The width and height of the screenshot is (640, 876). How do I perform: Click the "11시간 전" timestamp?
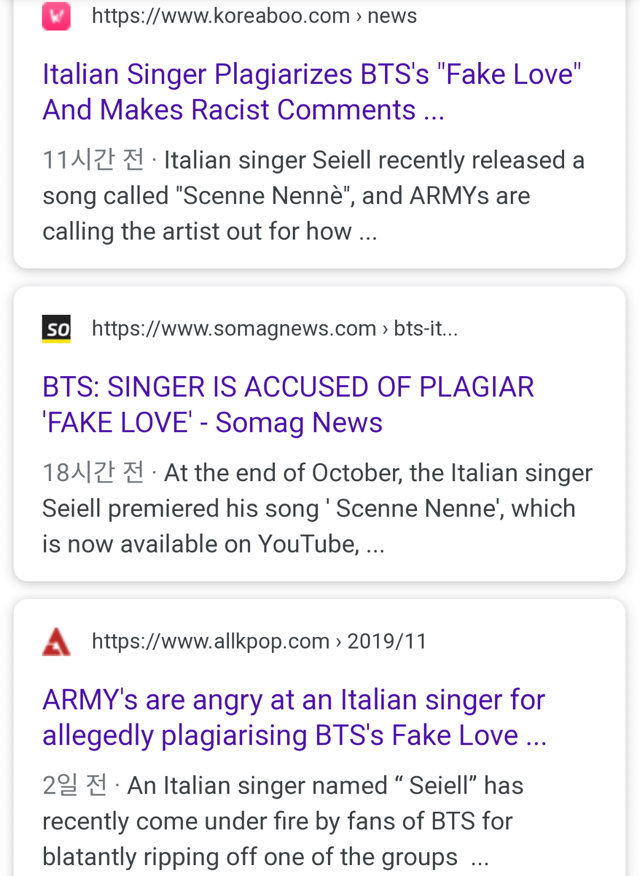[93, 160]
